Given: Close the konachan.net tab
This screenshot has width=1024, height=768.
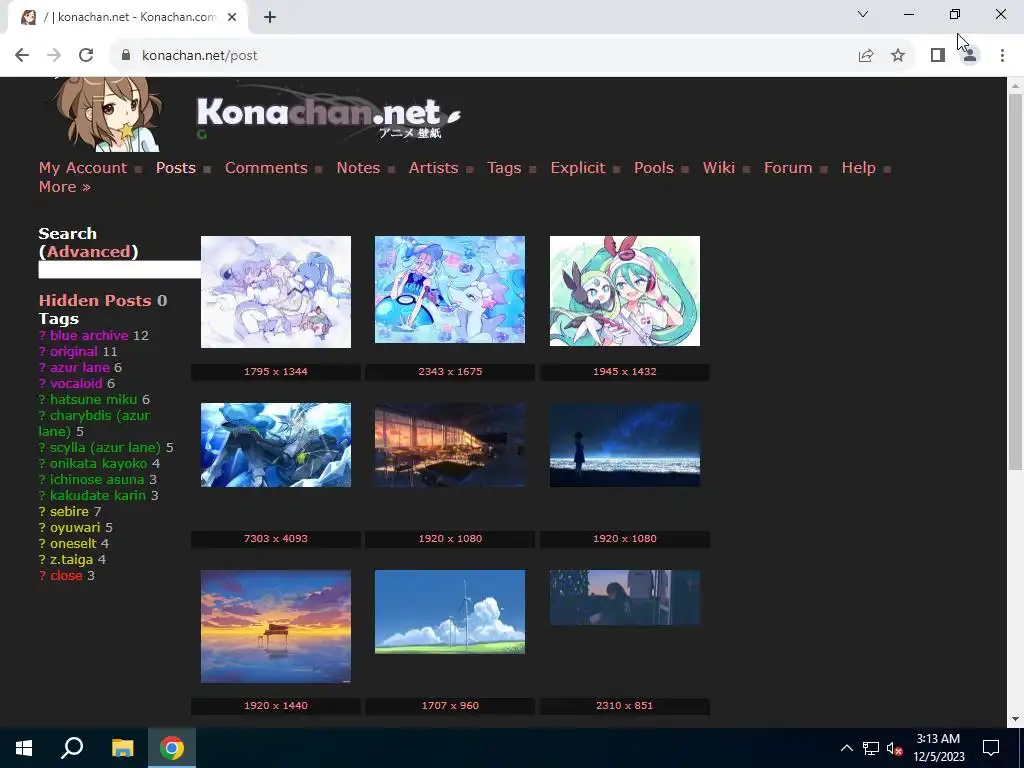Looking at the screenshot, I should (x=232, y=17).
